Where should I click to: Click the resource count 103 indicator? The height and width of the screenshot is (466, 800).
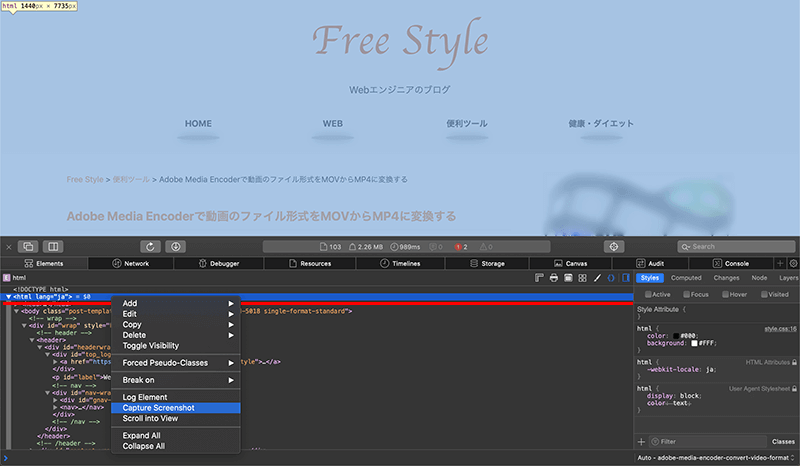330,247
